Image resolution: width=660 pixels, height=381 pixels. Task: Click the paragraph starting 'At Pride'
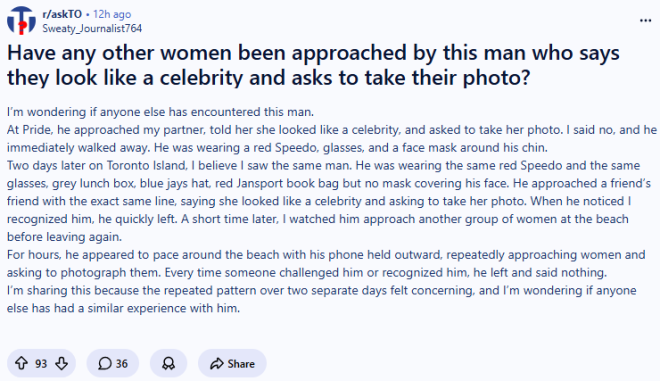click(x=332, y=139)
